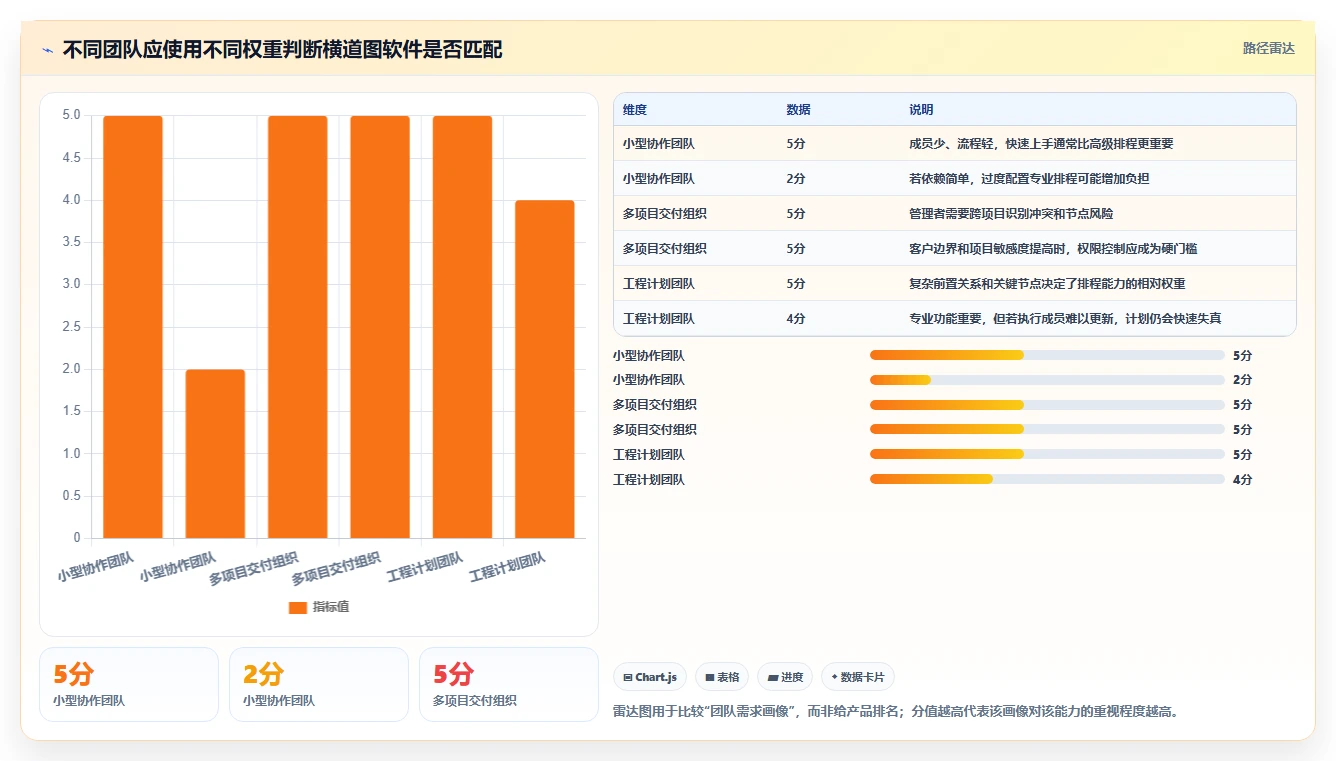The height and width of the screenshot is (761, 1336).
Task: Open the 2分 小型协作团队 stat card
Action: pos(319,684)
